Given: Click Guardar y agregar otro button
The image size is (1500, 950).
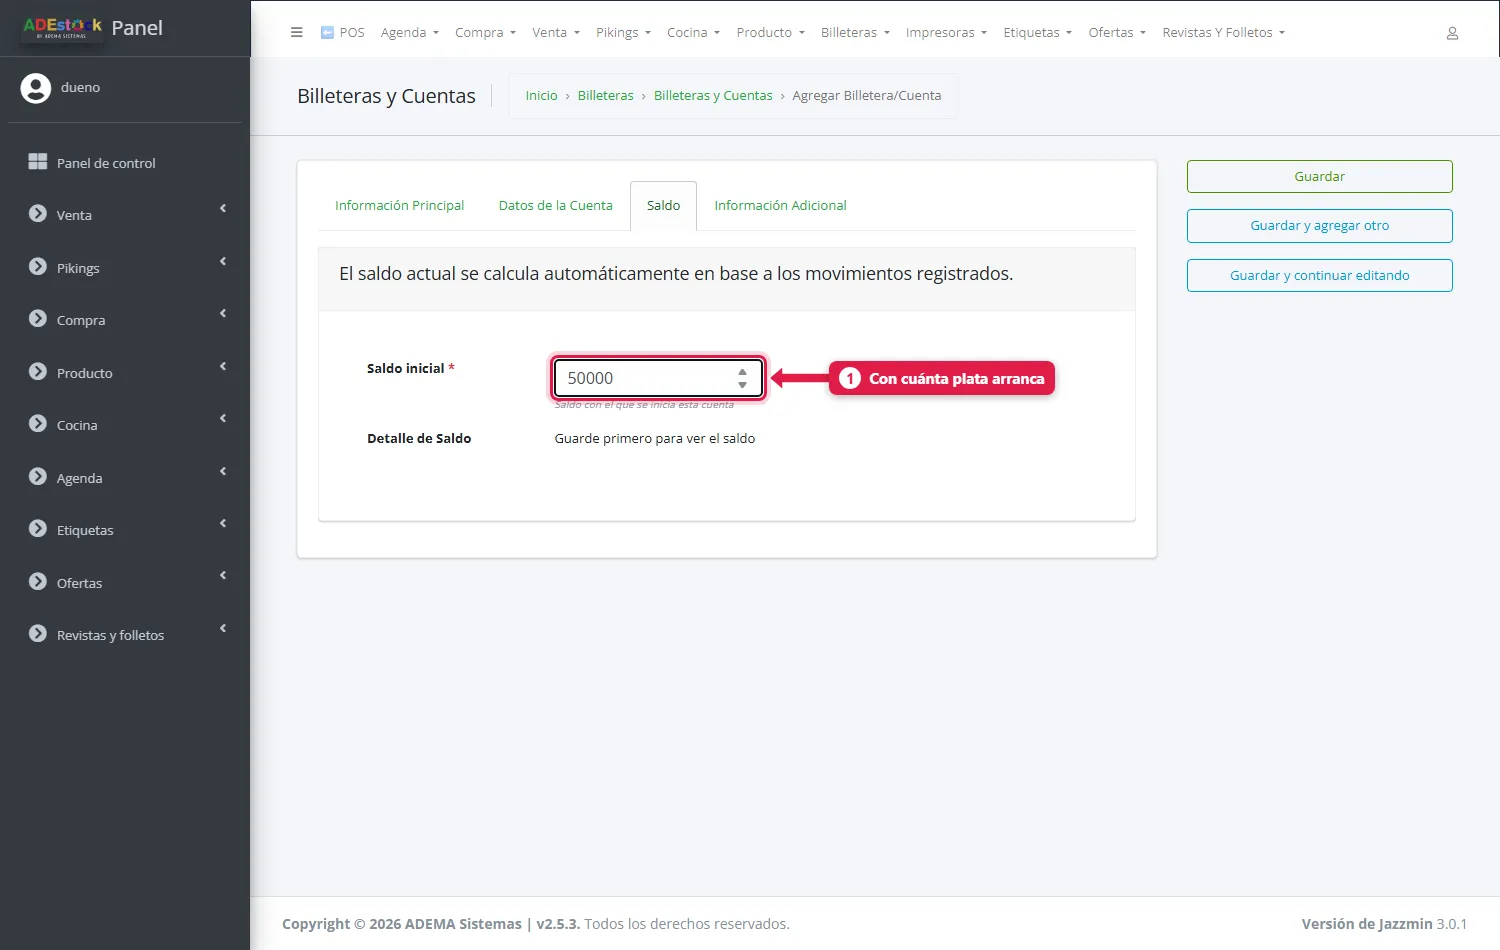Looking at the screenshot, I should (1319, 226).
